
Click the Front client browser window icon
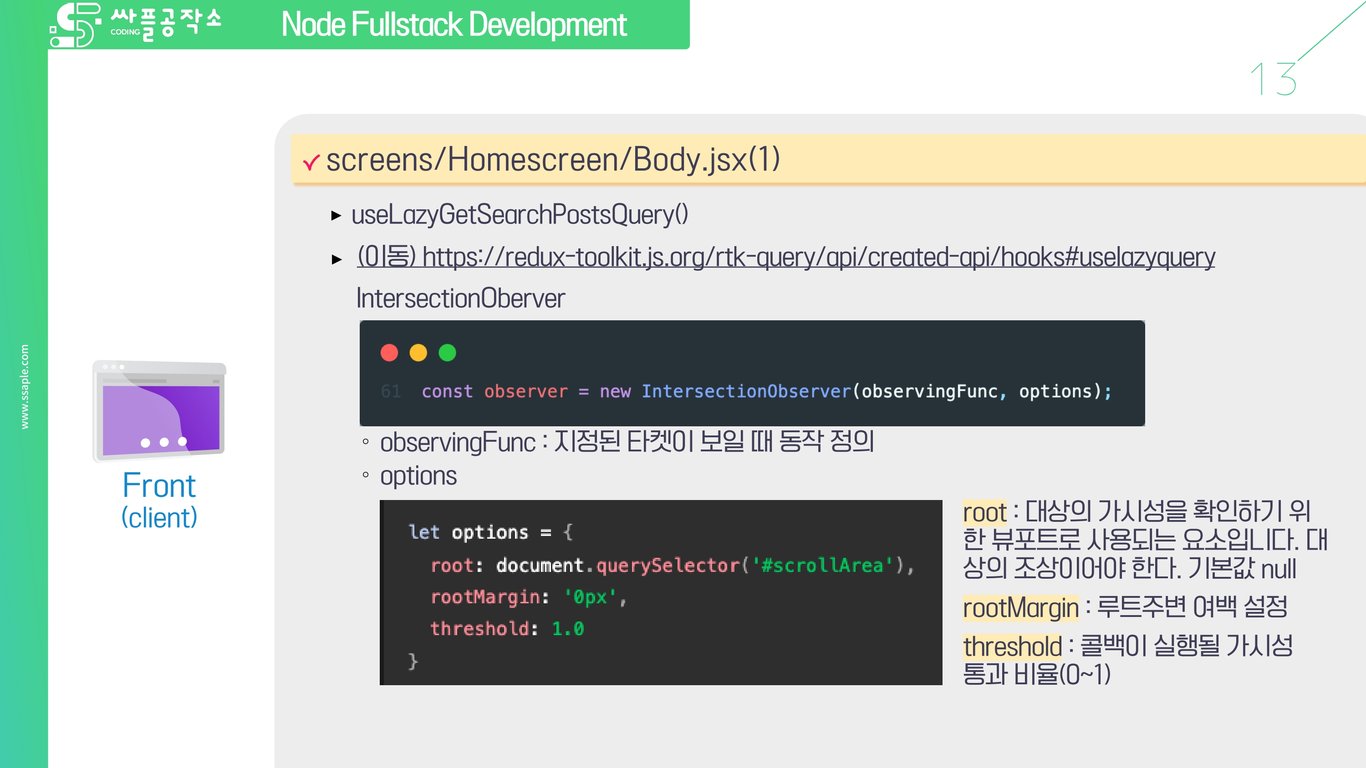(159, 411)
